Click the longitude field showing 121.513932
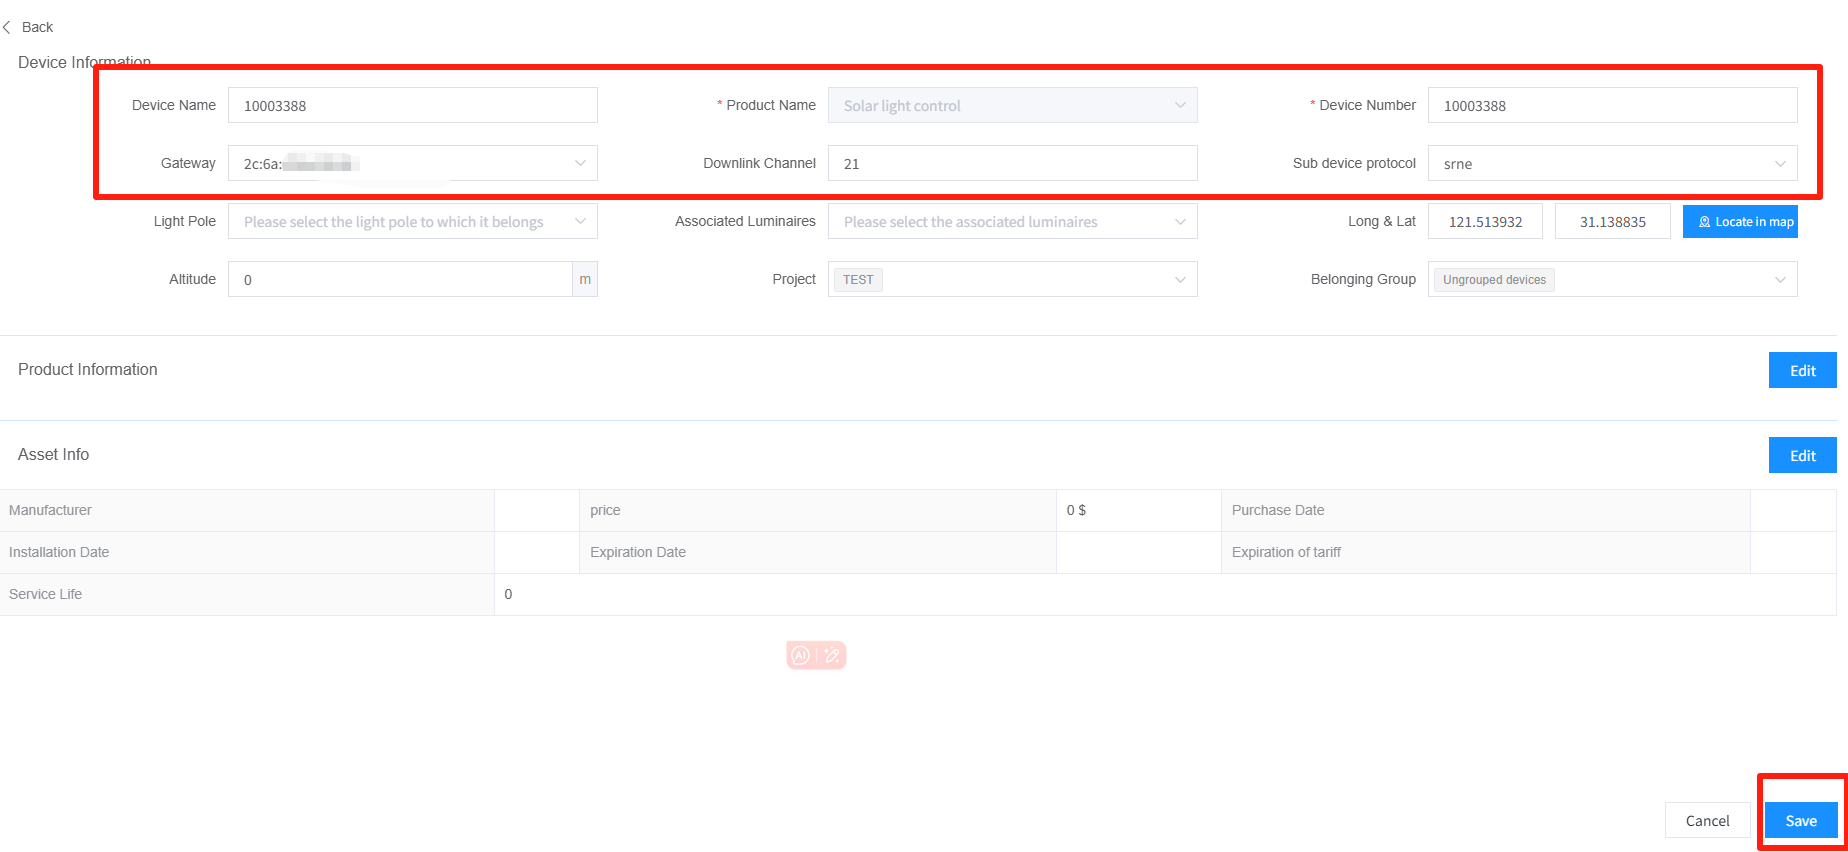This screenshot has height=852, width=1848. [1484, 221]
